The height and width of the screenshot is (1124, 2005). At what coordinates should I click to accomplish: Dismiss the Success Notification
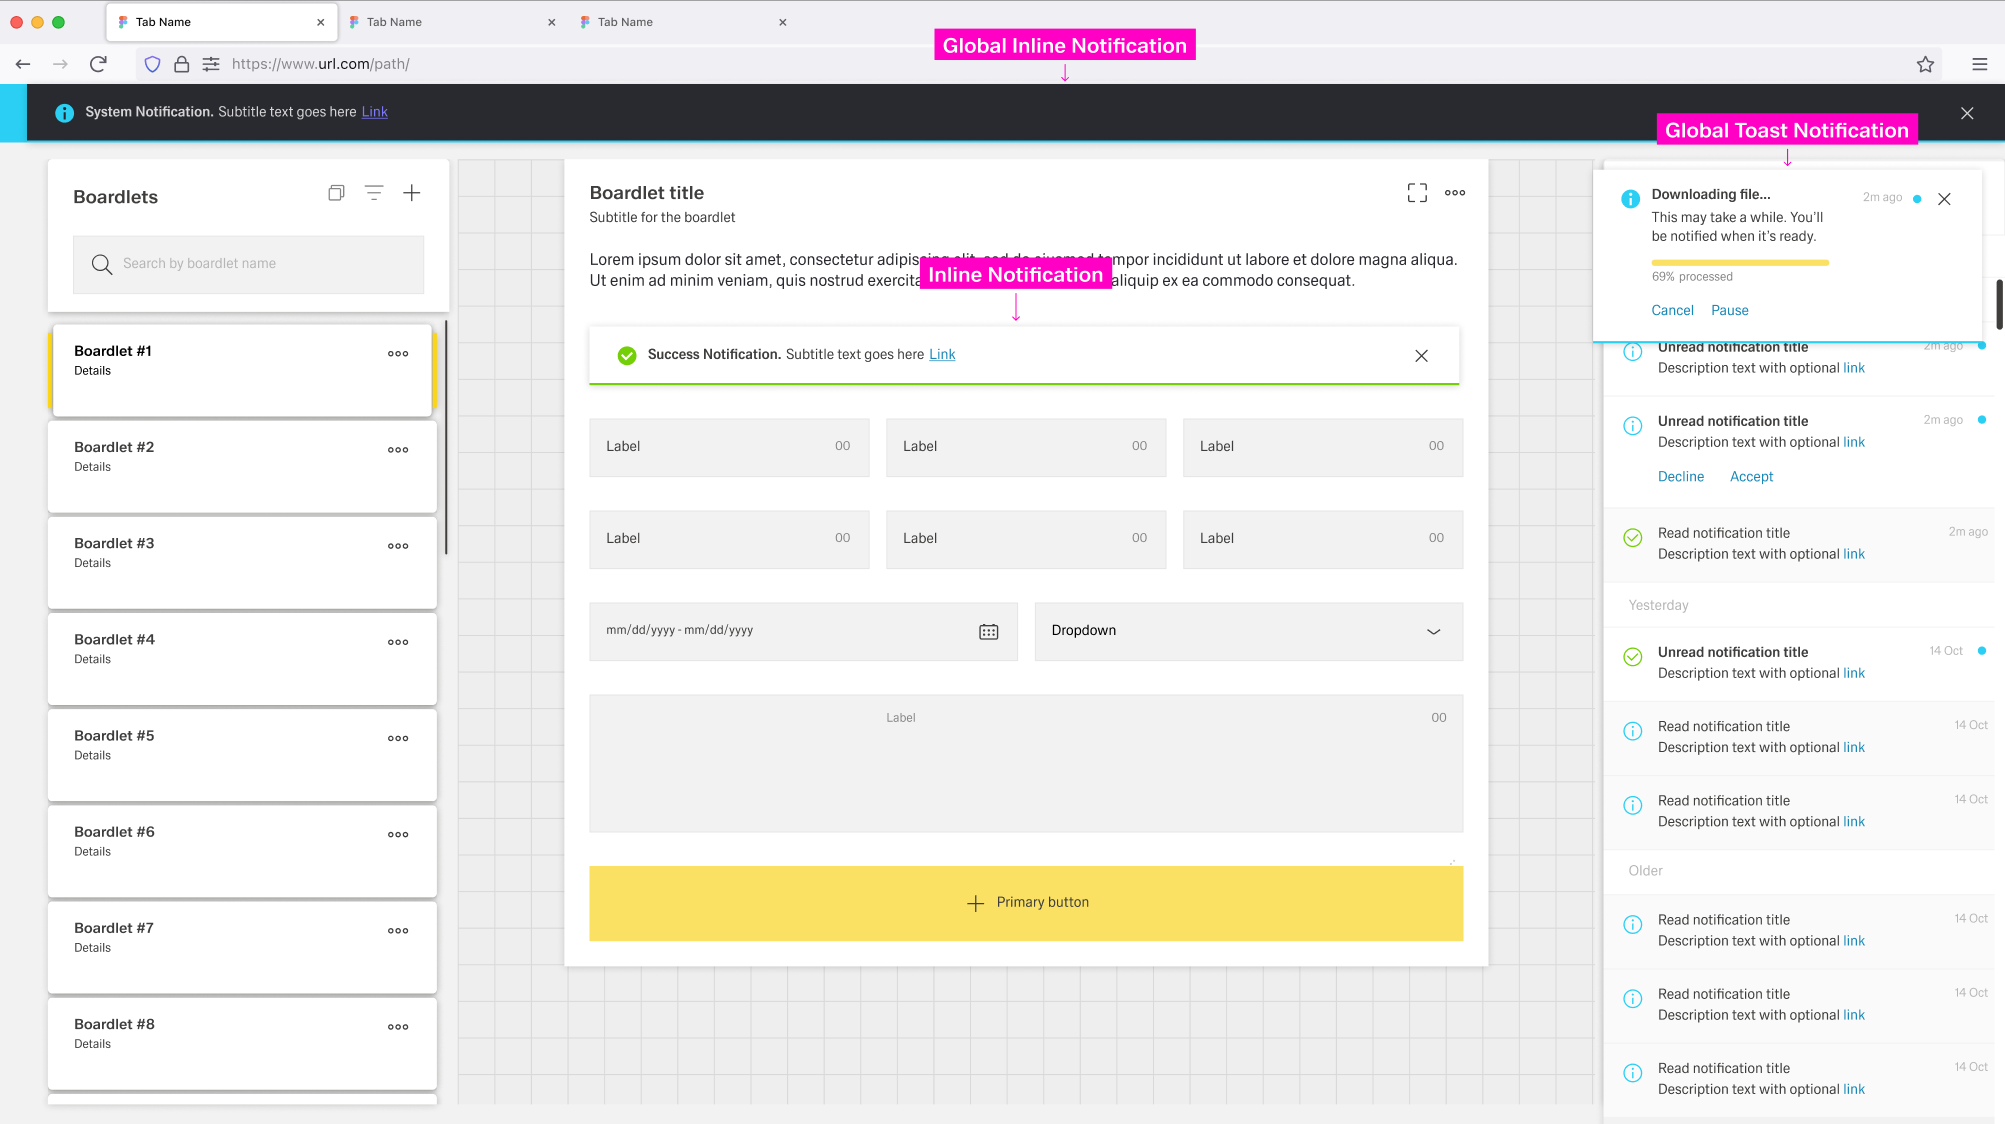tap(1421, 356)
